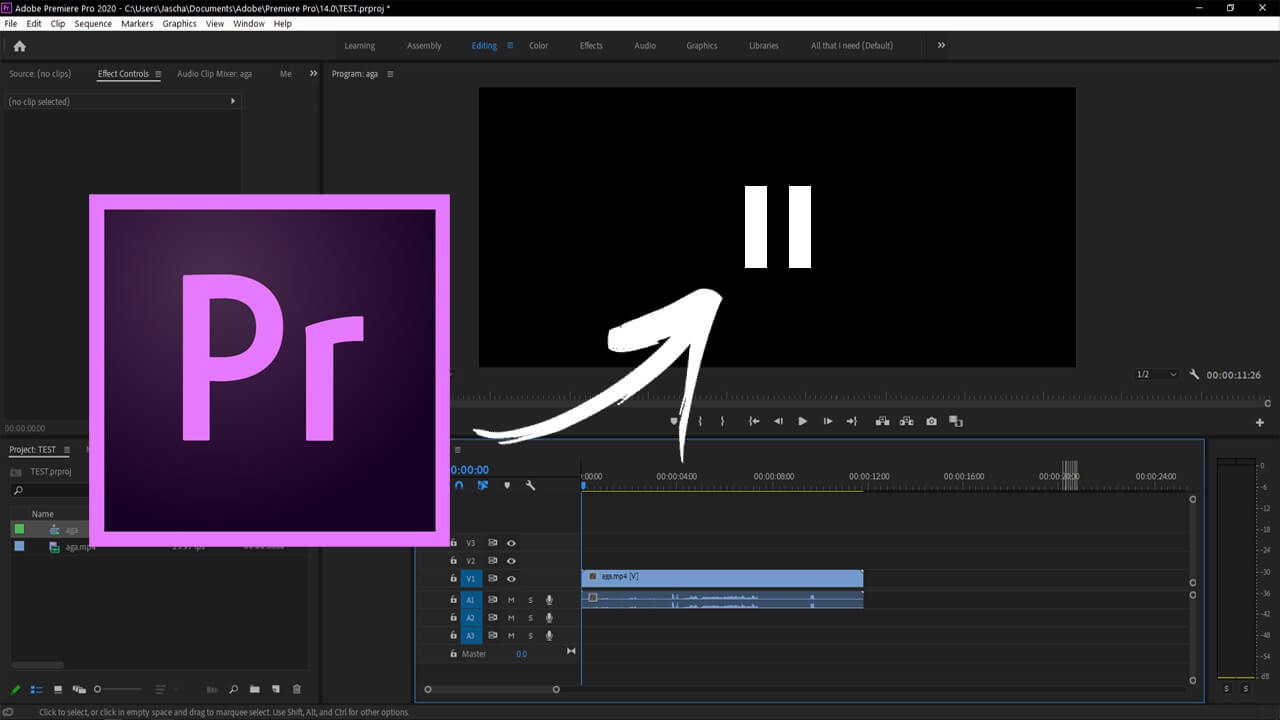
Task: Export Frame camera icon
Action: pyautogui.click(x=931, y=422)
